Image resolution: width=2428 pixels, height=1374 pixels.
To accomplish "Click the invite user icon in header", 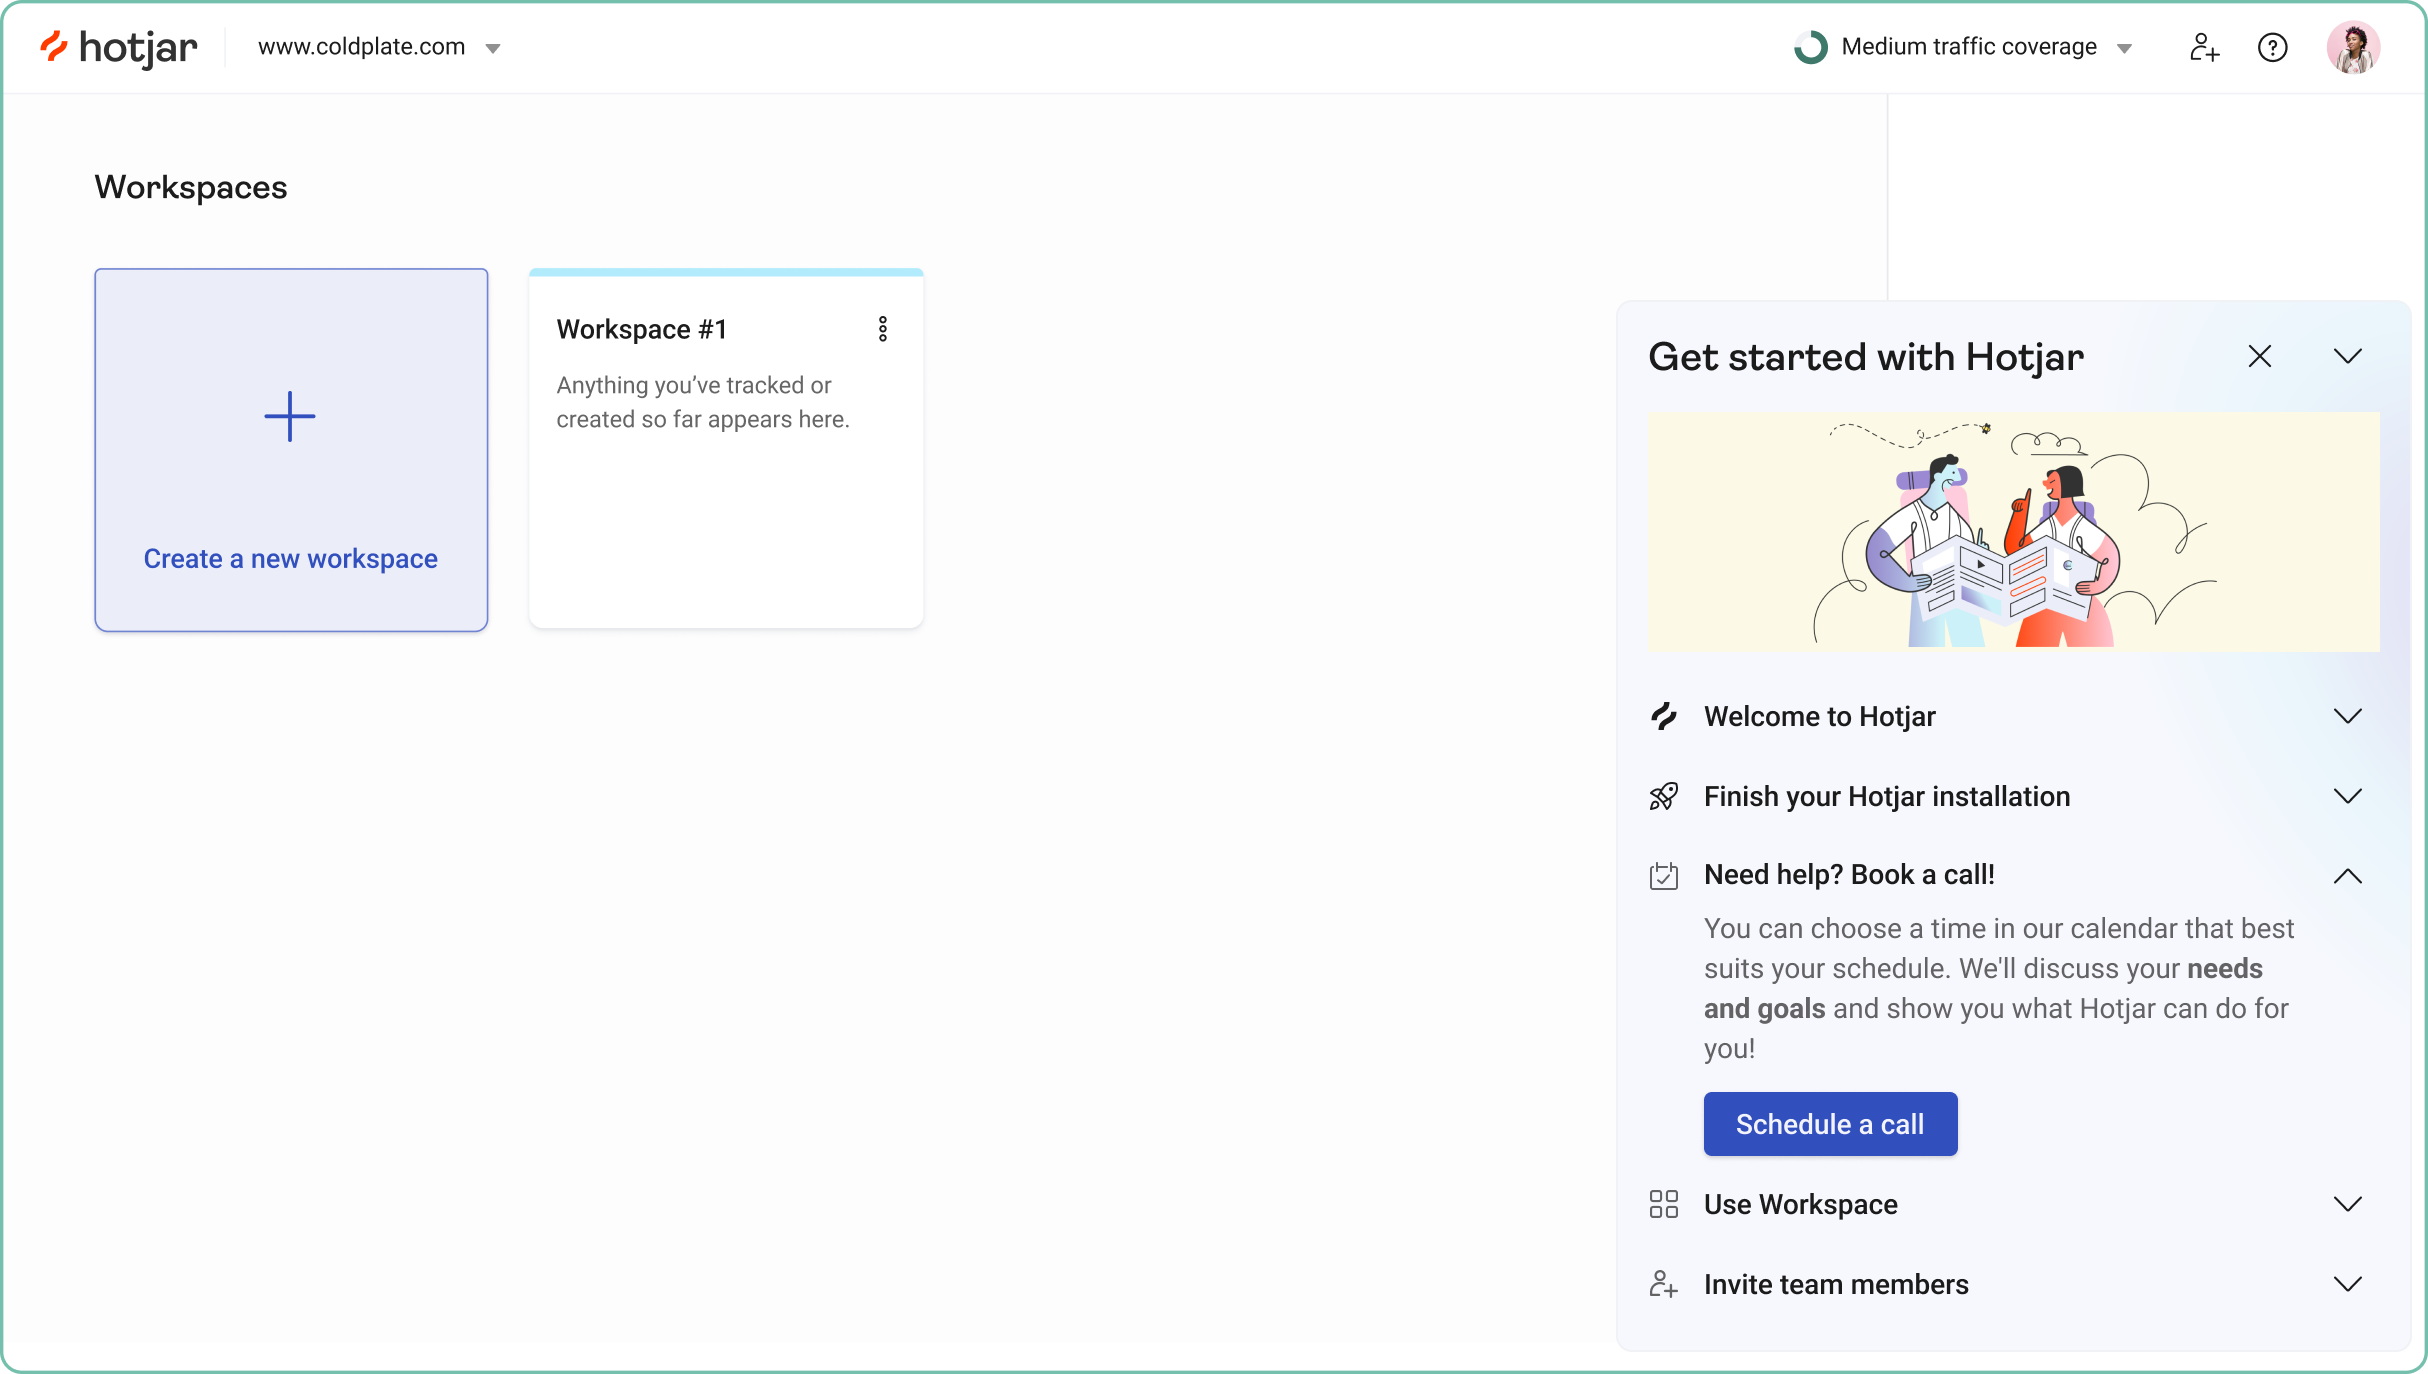I will (2204, 47).
